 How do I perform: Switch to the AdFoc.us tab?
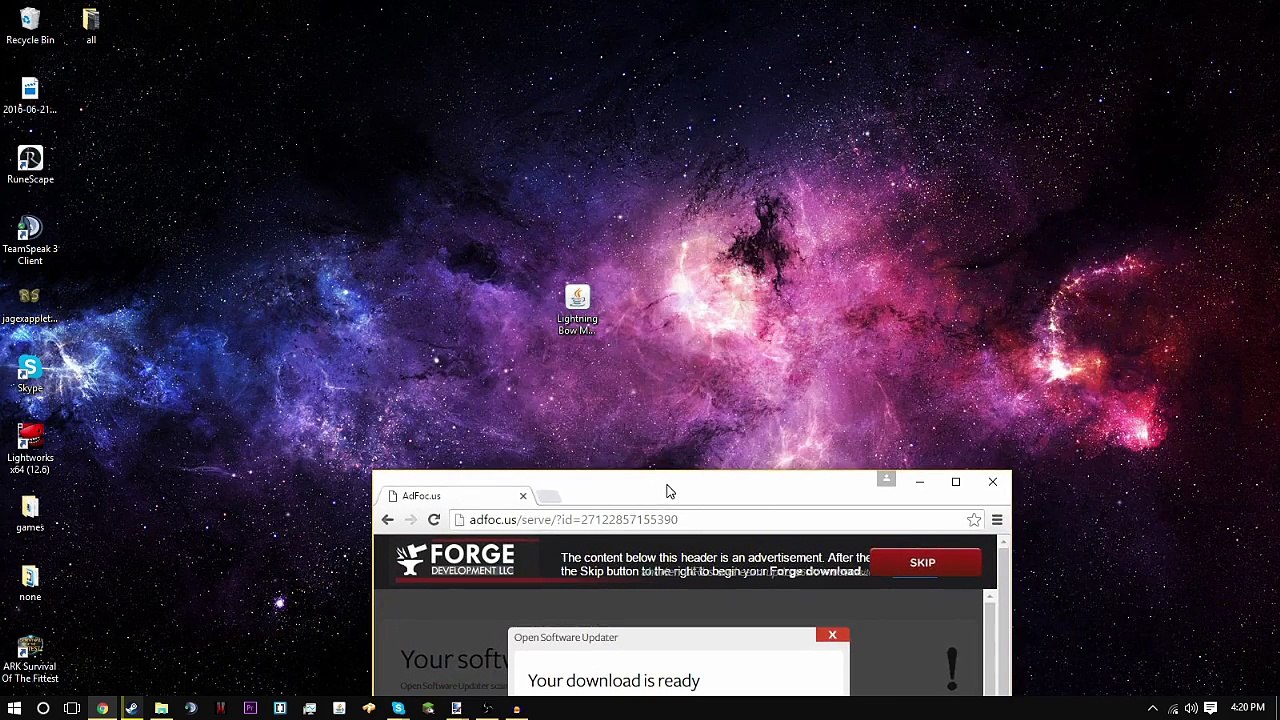tap(455, 496)
